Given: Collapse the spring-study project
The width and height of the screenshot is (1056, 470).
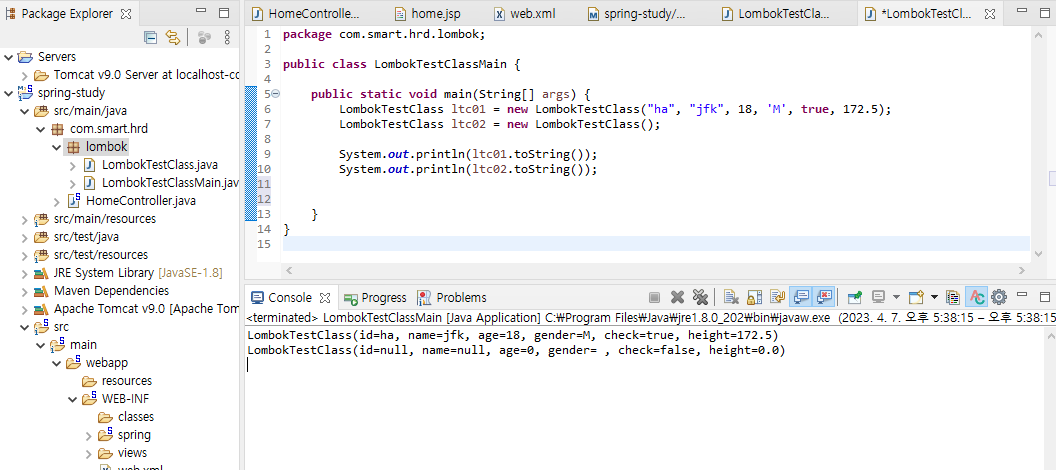Looking at the screenshot, I should point(8,92).
